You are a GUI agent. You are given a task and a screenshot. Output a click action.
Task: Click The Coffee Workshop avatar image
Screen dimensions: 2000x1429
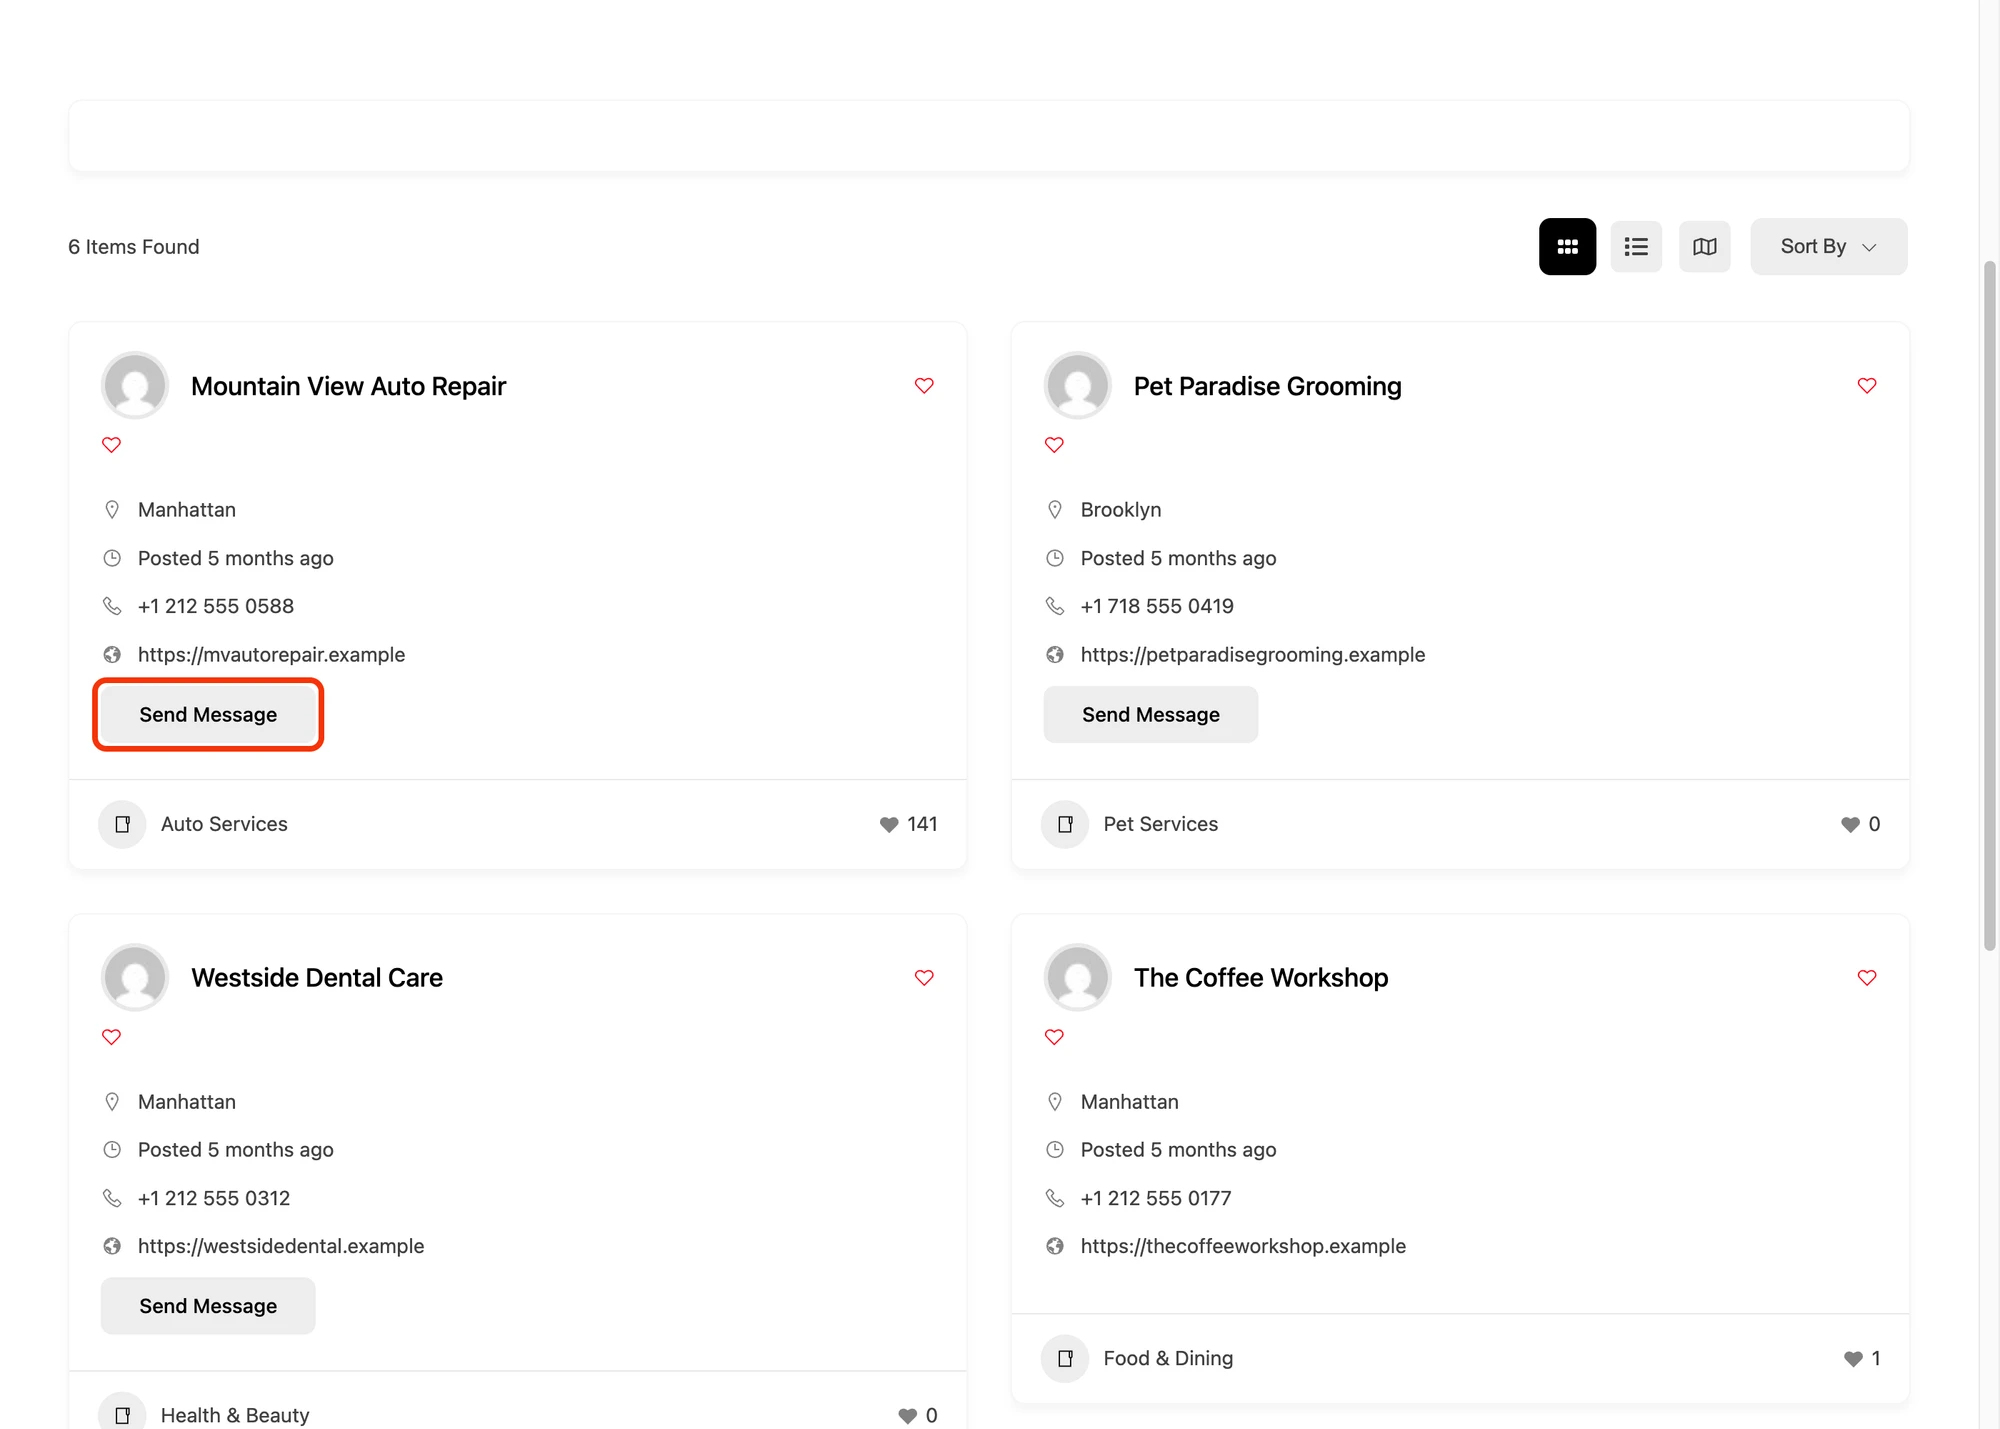pos(1077,977)
